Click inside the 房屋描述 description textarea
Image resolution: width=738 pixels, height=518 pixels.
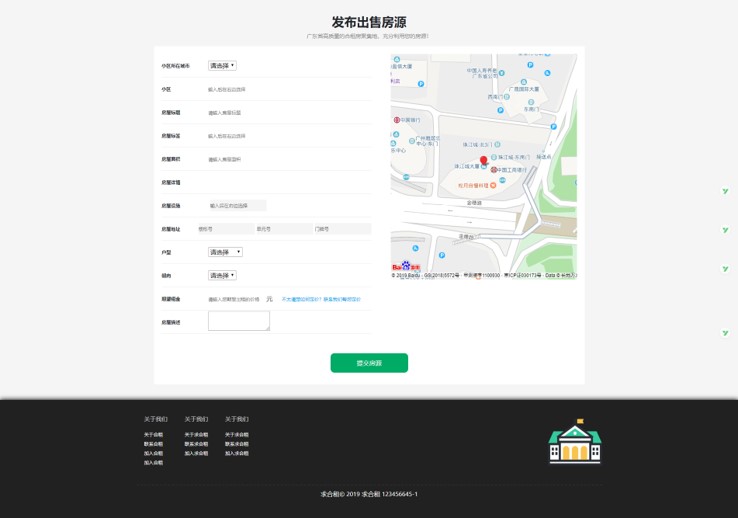coord(239,321)
